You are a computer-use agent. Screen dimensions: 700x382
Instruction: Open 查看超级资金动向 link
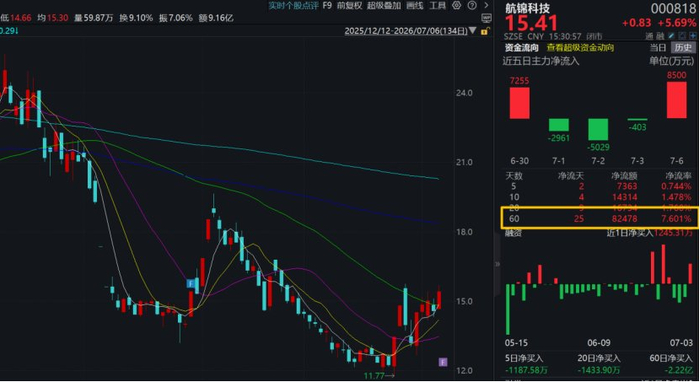(x=580, y=48)
